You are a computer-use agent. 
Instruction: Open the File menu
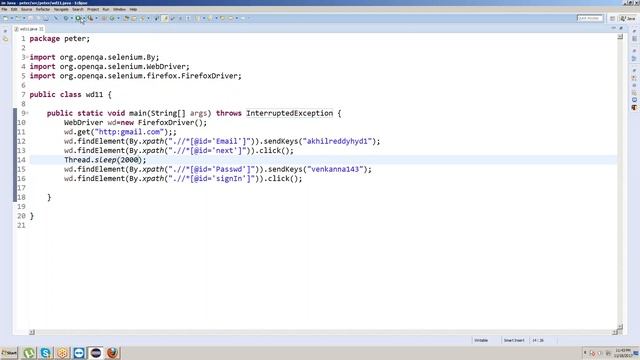point(4,9)
